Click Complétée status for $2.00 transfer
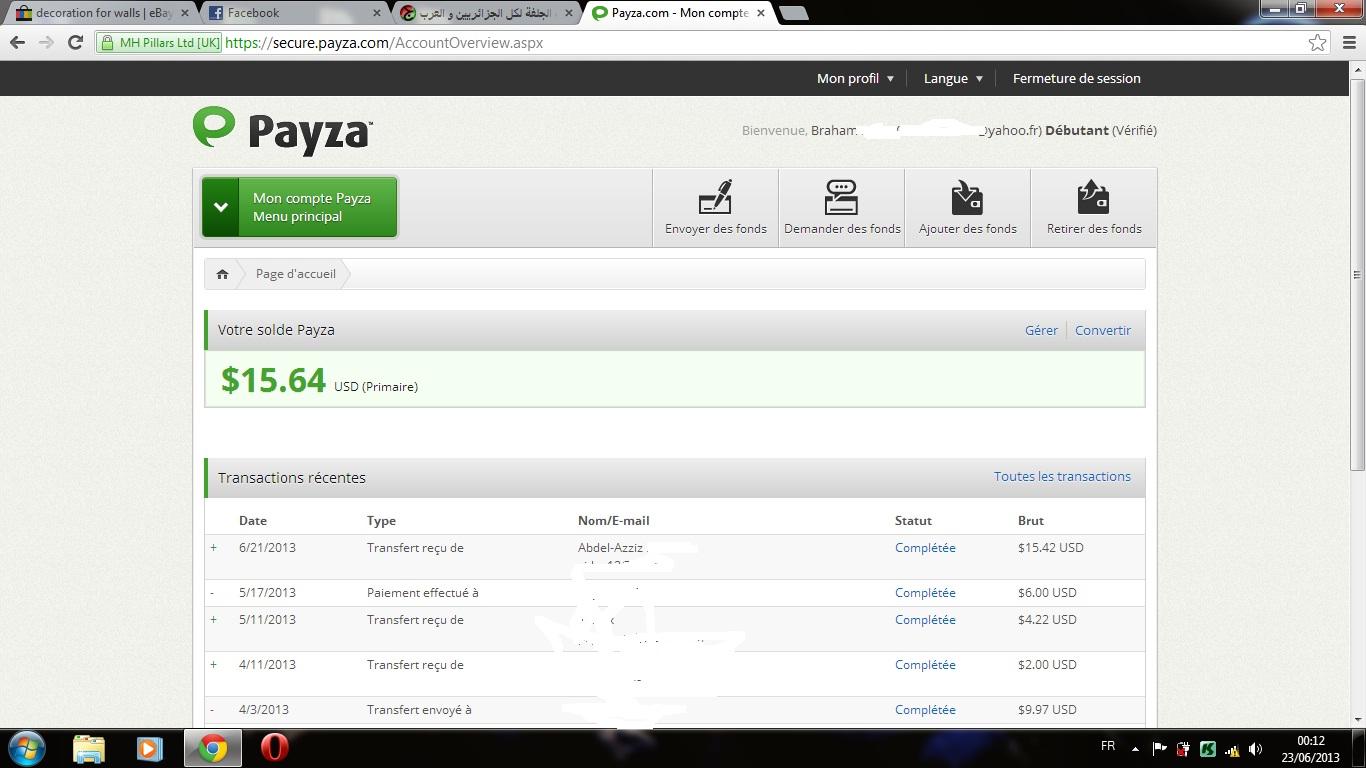The width and height of the screenshot is (1366, 768). click(925, 665)
